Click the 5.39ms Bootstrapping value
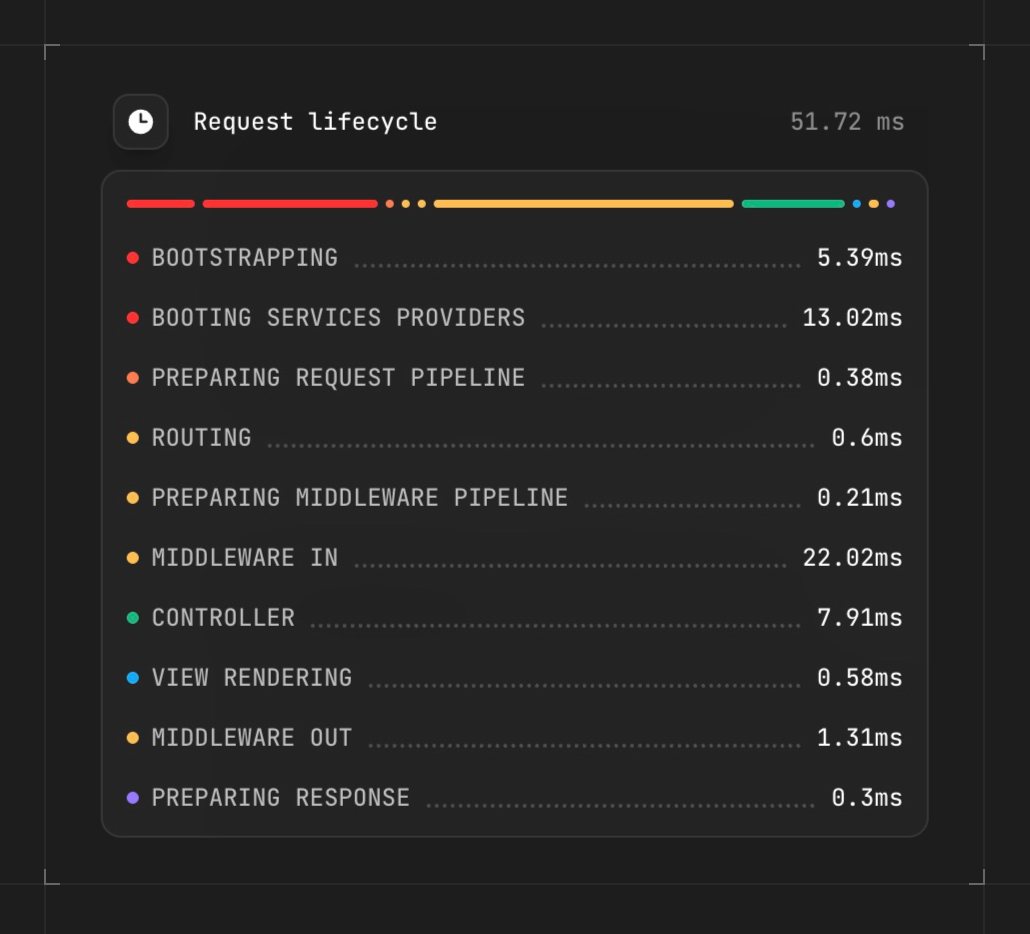This screenshot has width=1030, height=934. tap(859, 257)
